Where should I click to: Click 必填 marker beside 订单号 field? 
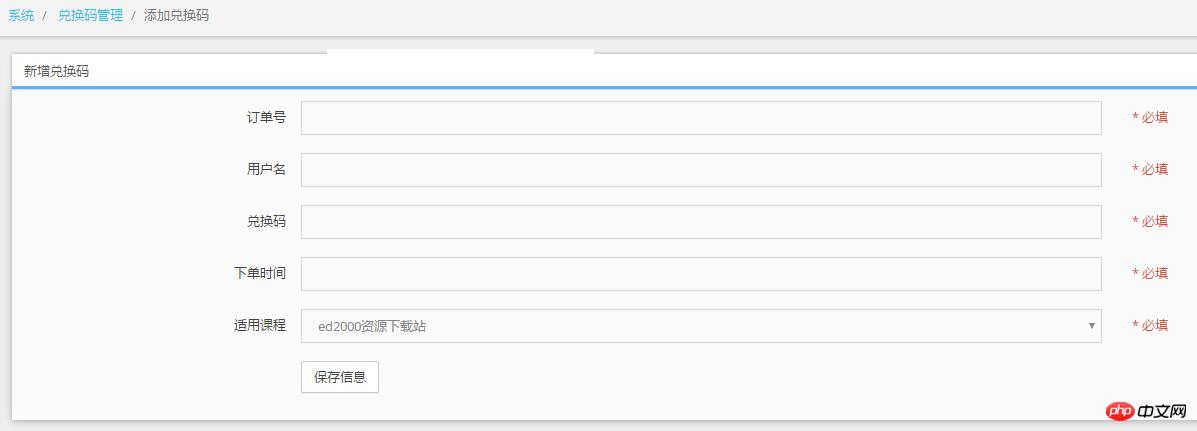click(x=1150, y=118)
